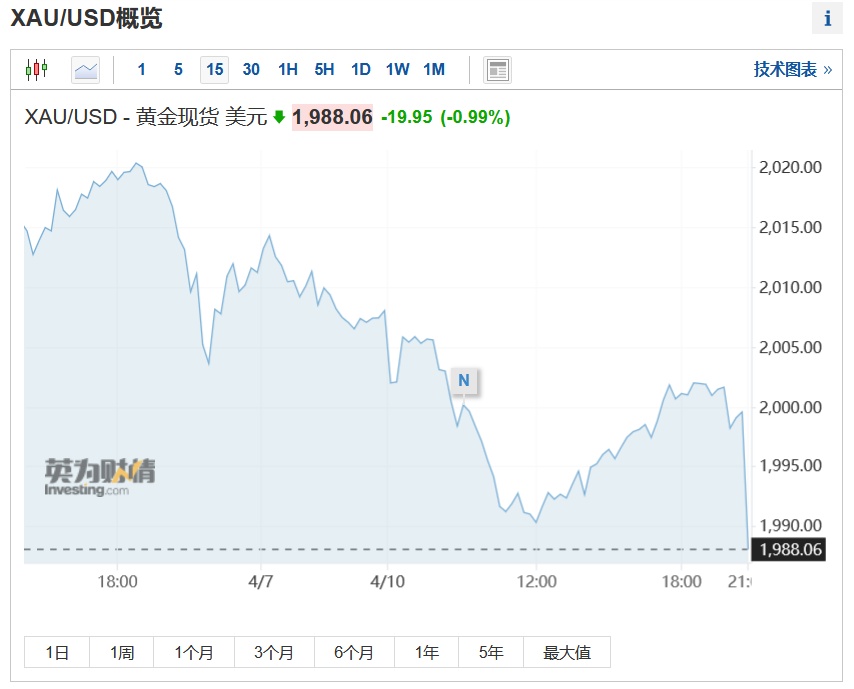Click the (-0.99%) percent change
Screen dimensions: 854x689
click(475, 117)
